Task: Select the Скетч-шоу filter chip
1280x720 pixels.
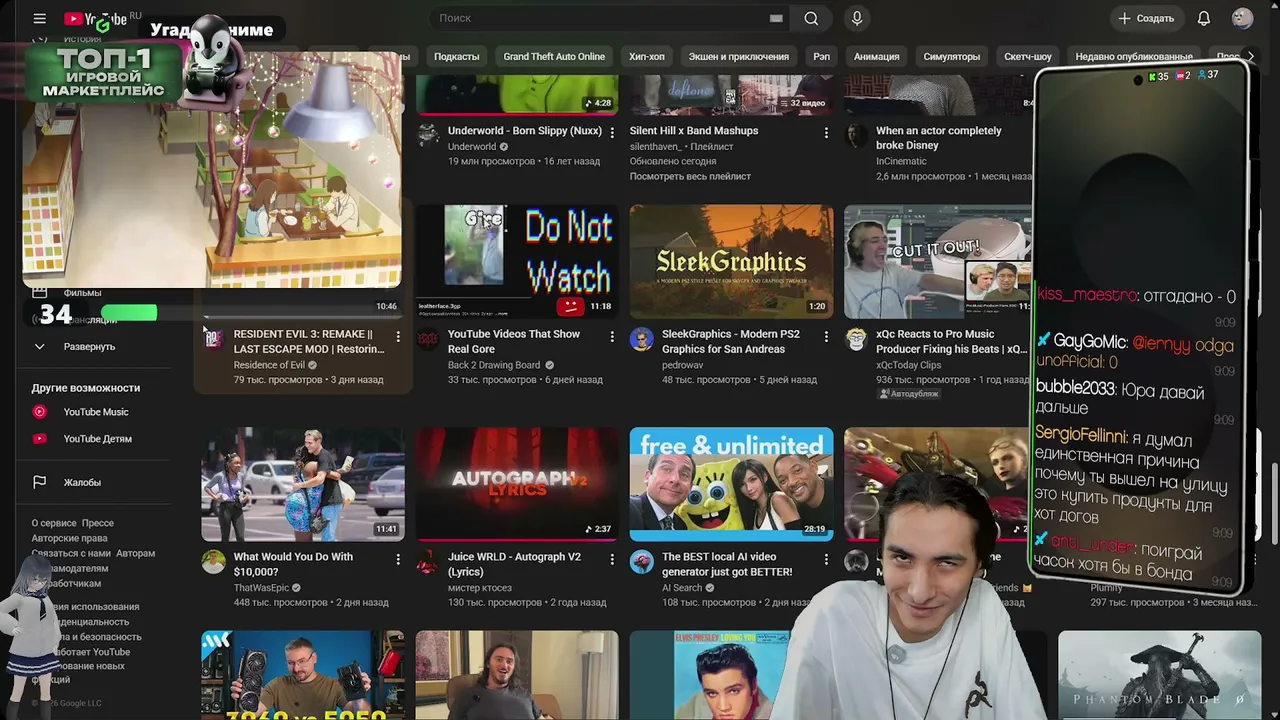Action: point(1028,57)
